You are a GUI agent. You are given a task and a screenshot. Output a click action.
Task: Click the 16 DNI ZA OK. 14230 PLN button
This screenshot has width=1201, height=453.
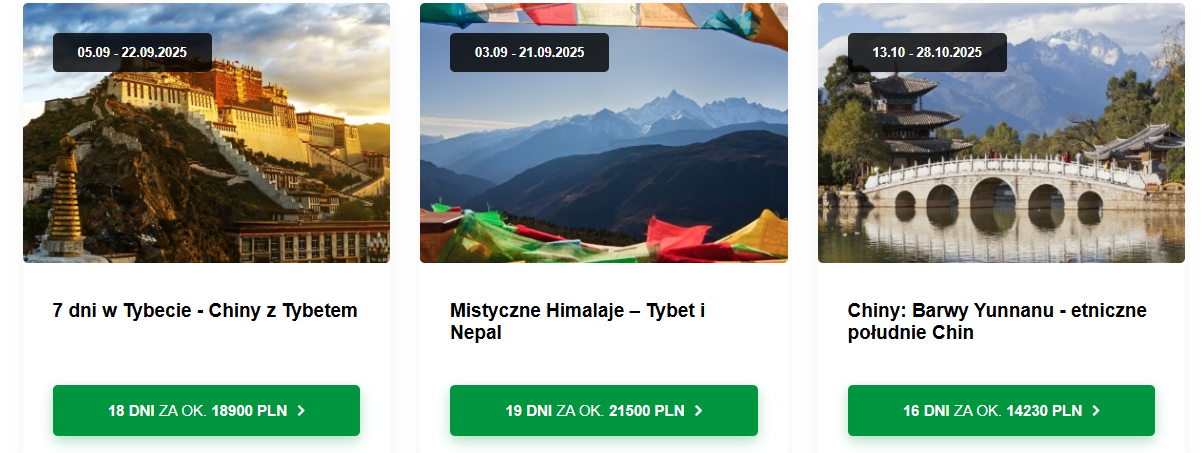[1001, 410]
